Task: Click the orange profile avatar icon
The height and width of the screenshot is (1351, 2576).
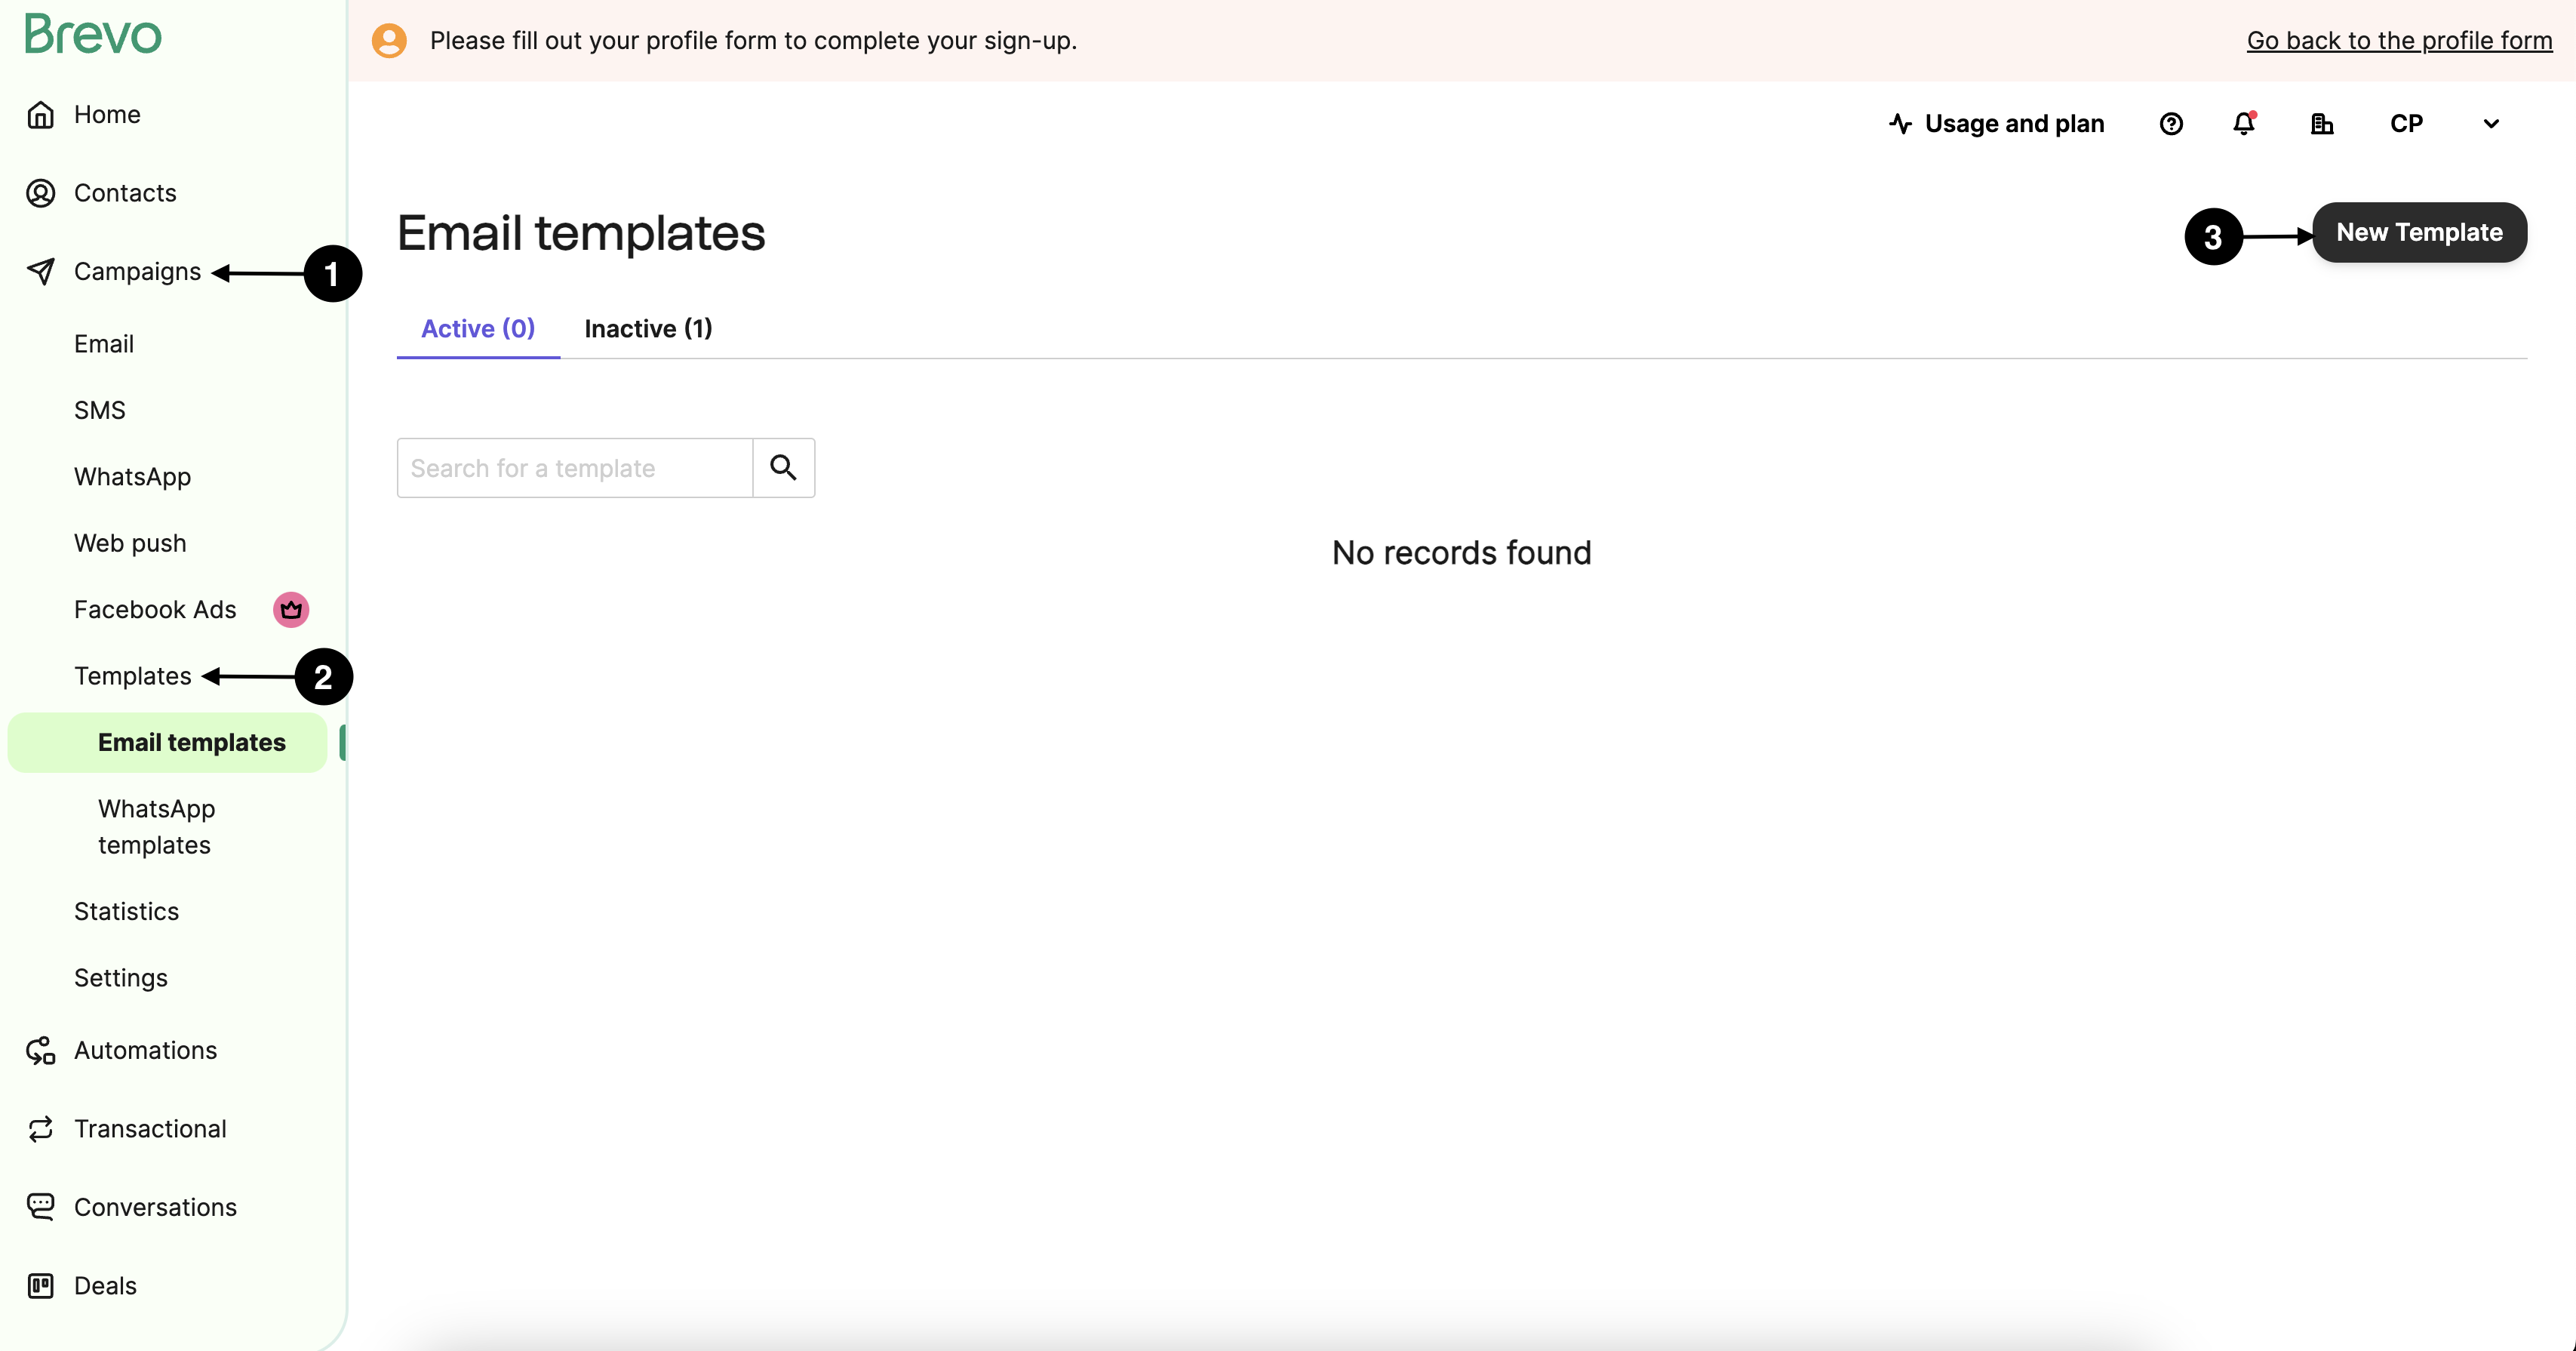Action: (389, 41)
